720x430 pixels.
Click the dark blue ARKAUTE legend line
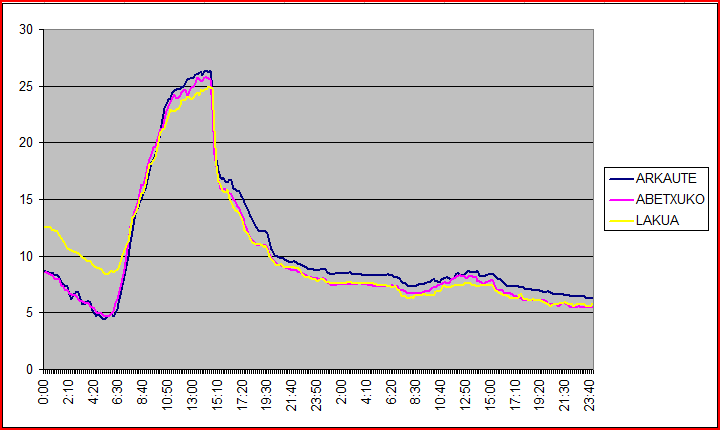pyautogui.click(x=621, y=179)
